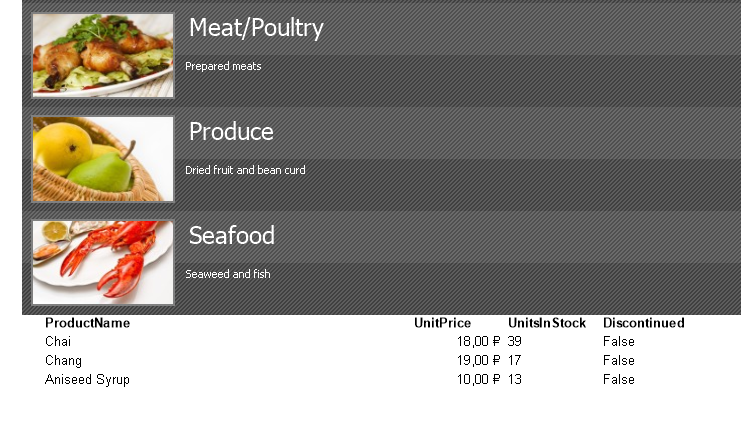This screenshot has width=751, height=423.
Task: Click the Seafood lobster image
Action: point(103,263)
